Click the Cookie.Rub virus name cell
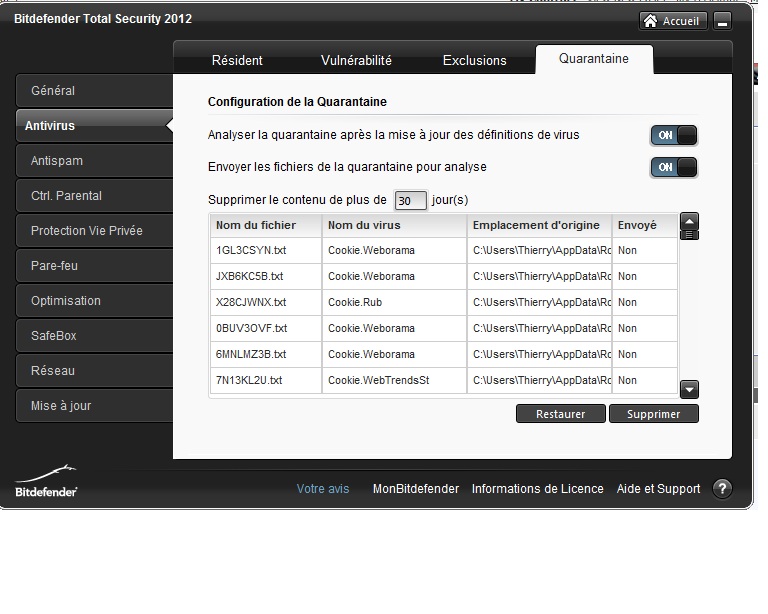The width and height of the screenshot is (768, 614). (x=394, y=302)
